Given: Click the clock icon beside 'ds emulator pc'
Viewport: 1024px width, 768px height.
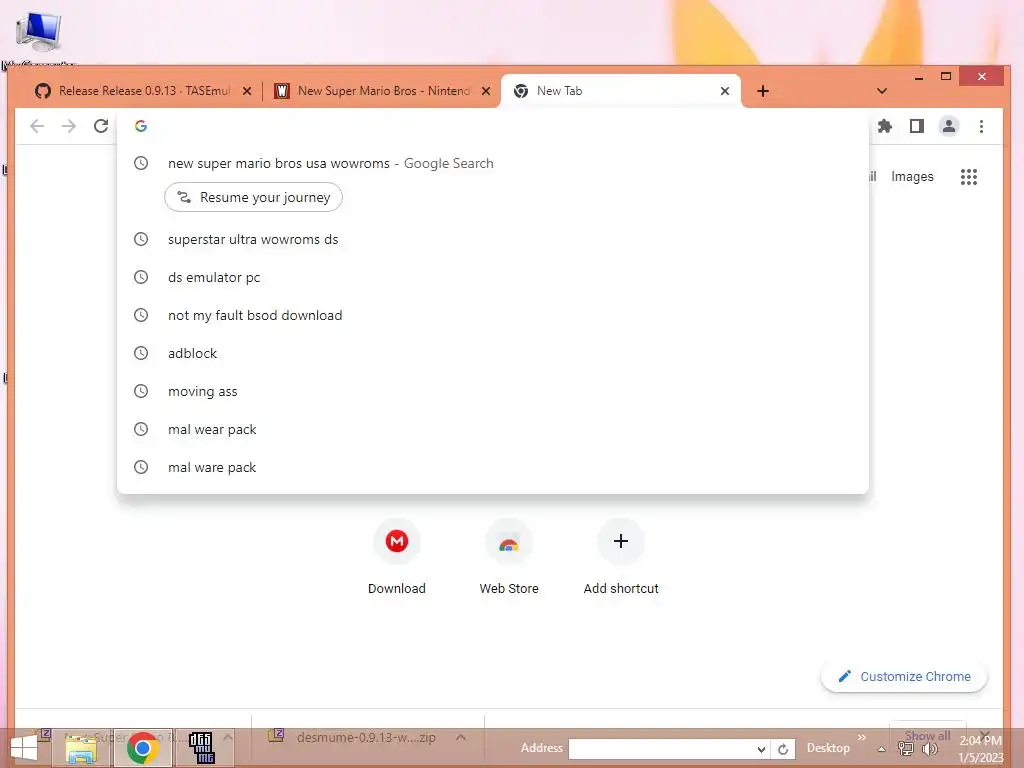Looking at the screenshot, I should click(x=141, y=277).
